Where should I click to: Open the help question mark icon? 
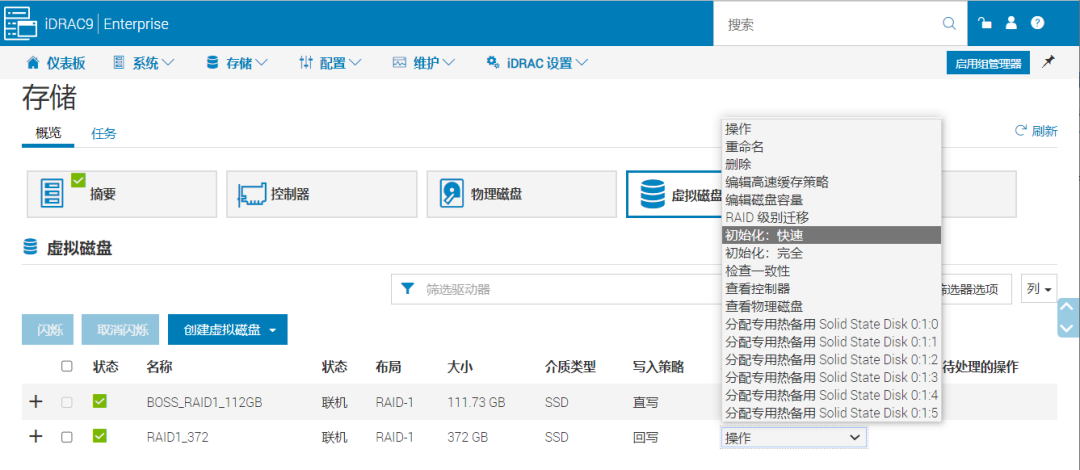tap(1037, 23)
